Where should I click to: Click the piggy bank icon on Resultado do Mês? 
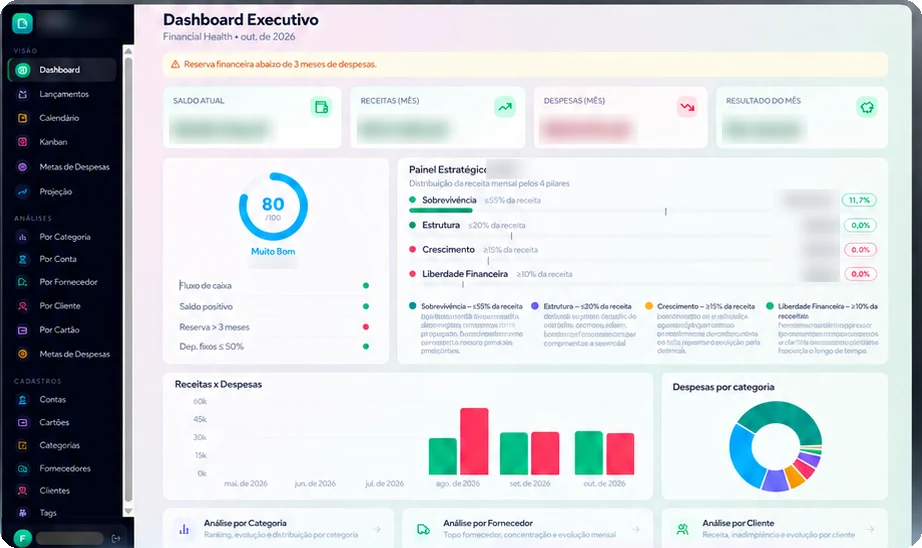pos(867,107)
